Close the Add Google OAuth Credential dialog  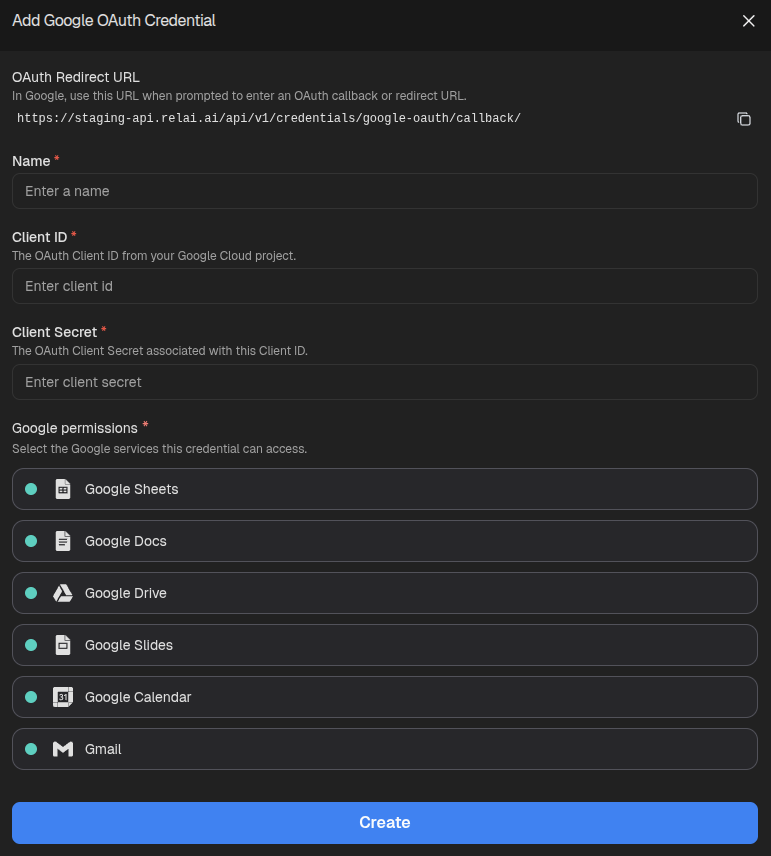click(749, 20)
